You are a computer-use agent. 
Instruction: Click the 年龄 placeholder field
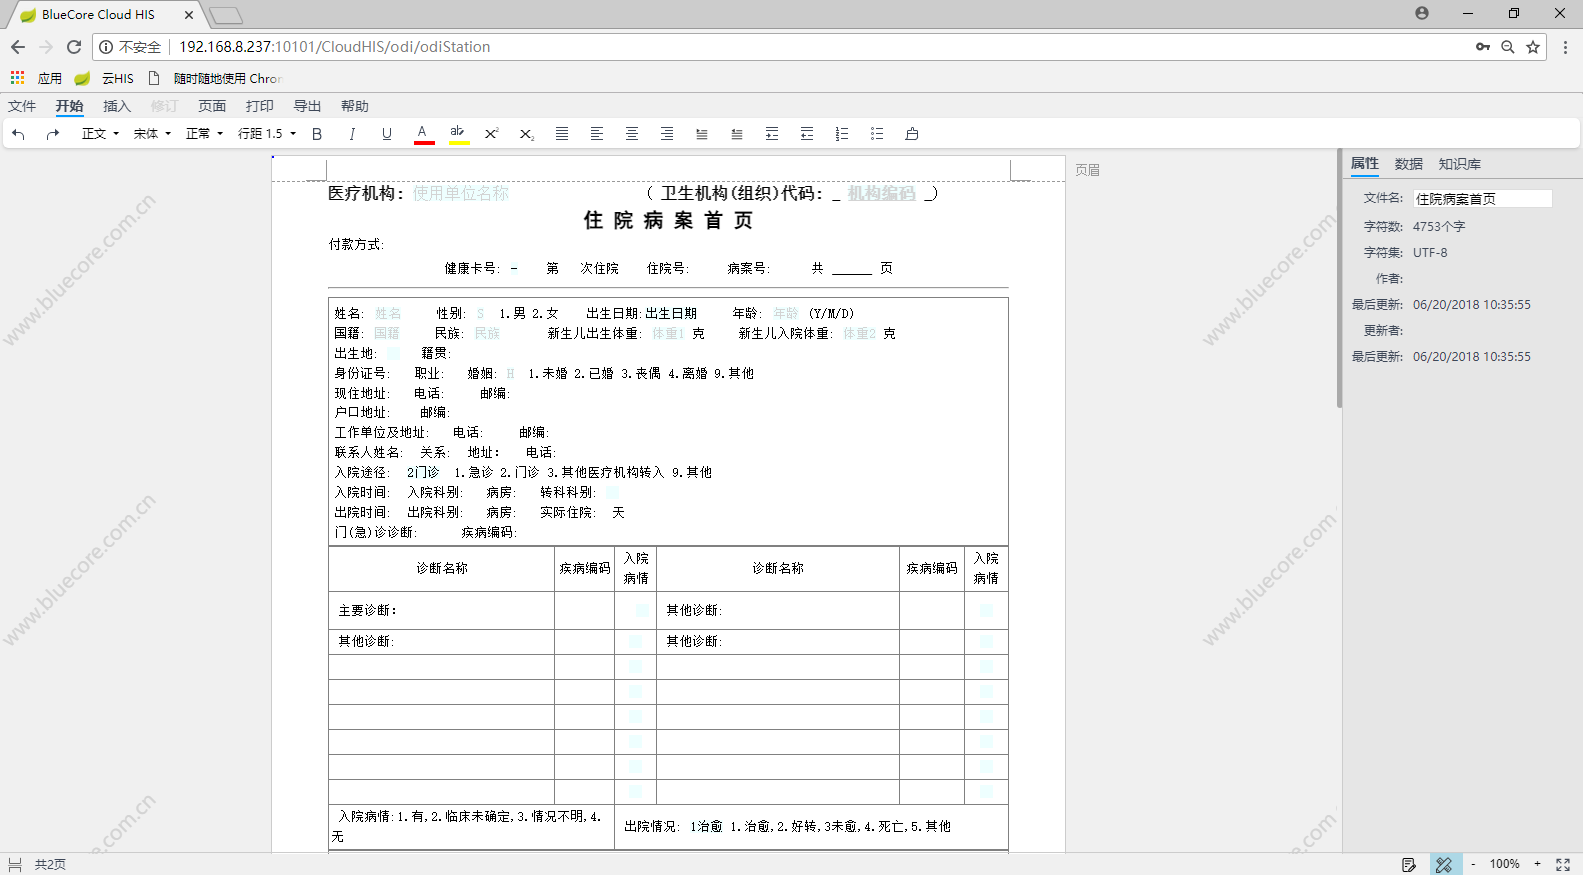(x=786, y=314)
